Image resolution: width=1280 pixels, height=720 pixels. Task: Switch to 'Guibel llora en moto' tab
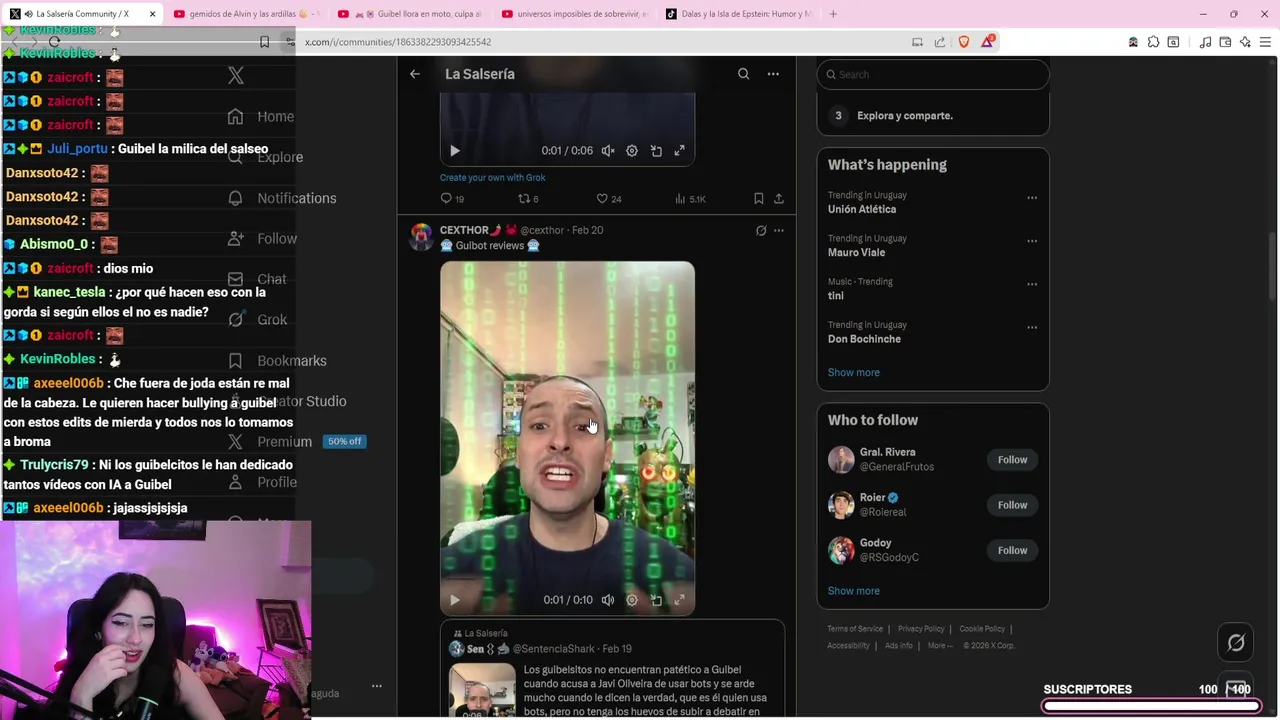(410, 14)
